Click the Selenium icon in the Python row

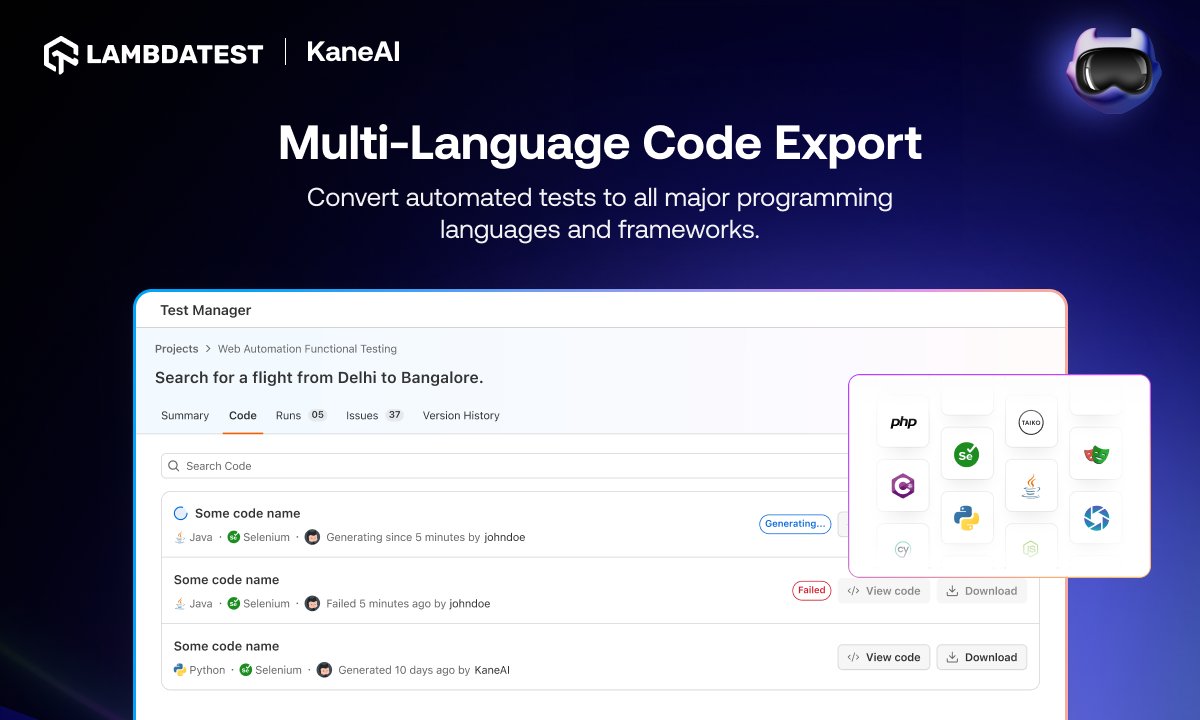tap(245, 670)
